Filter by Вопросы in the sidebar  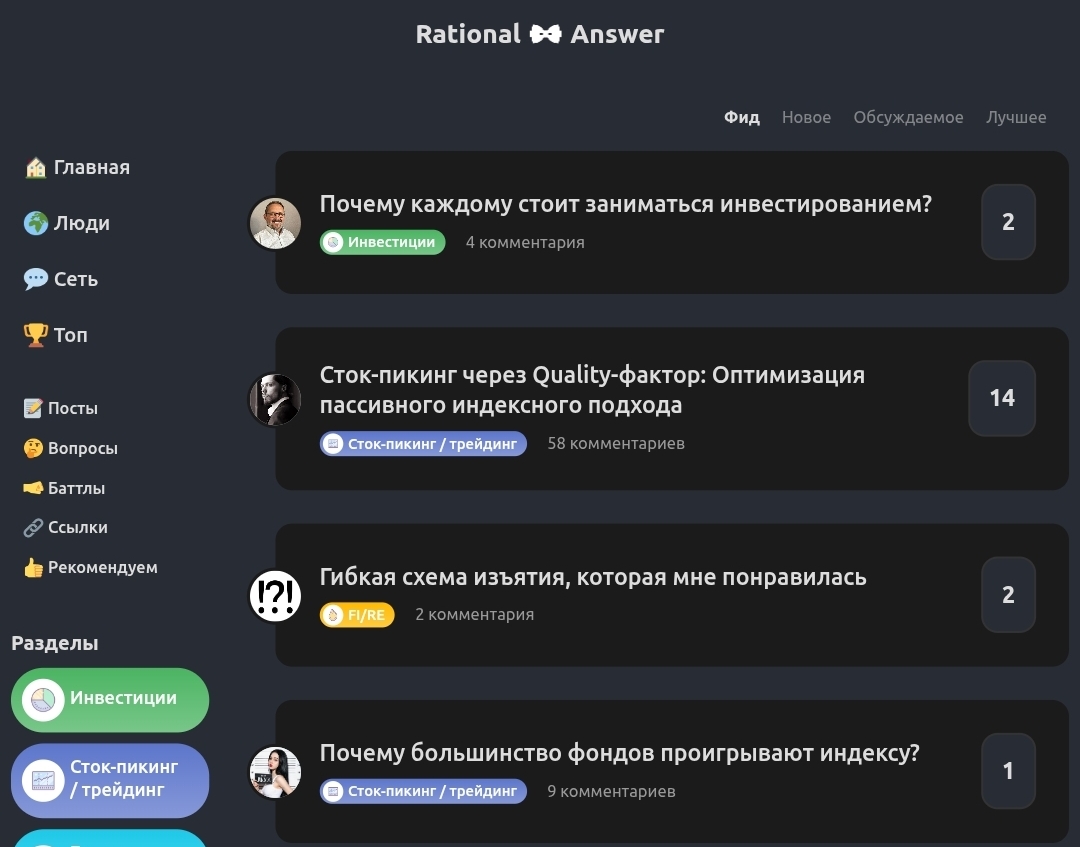71,448
